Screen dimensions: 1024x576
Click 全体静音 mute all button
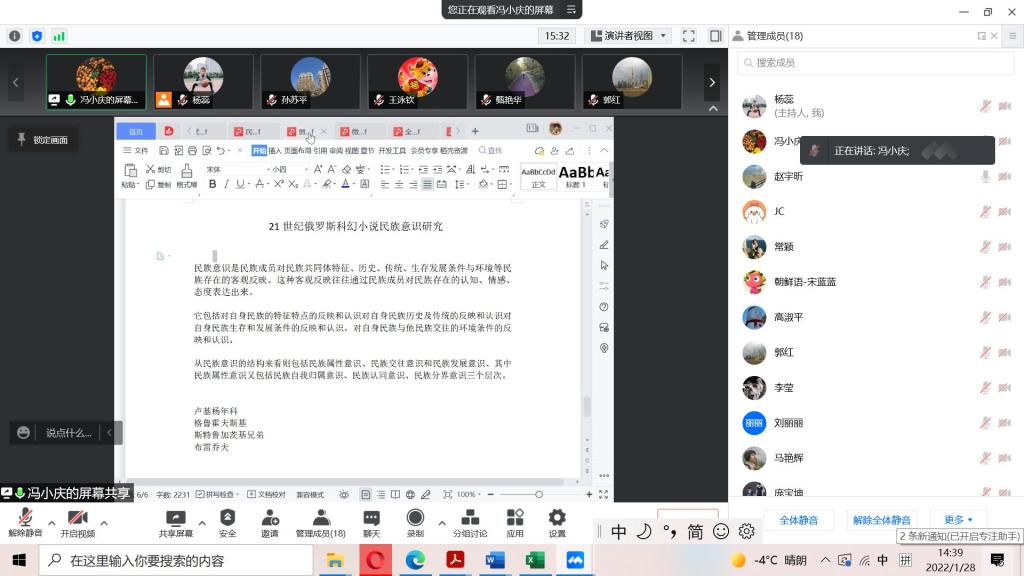[798, 520]
